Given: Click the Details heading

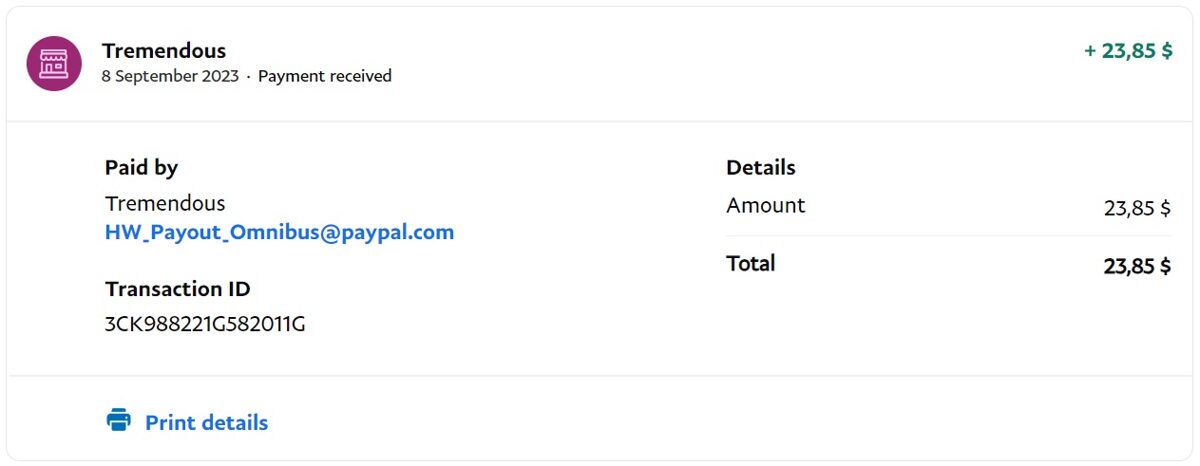Looking at the screenshot, I should (761, 168).
